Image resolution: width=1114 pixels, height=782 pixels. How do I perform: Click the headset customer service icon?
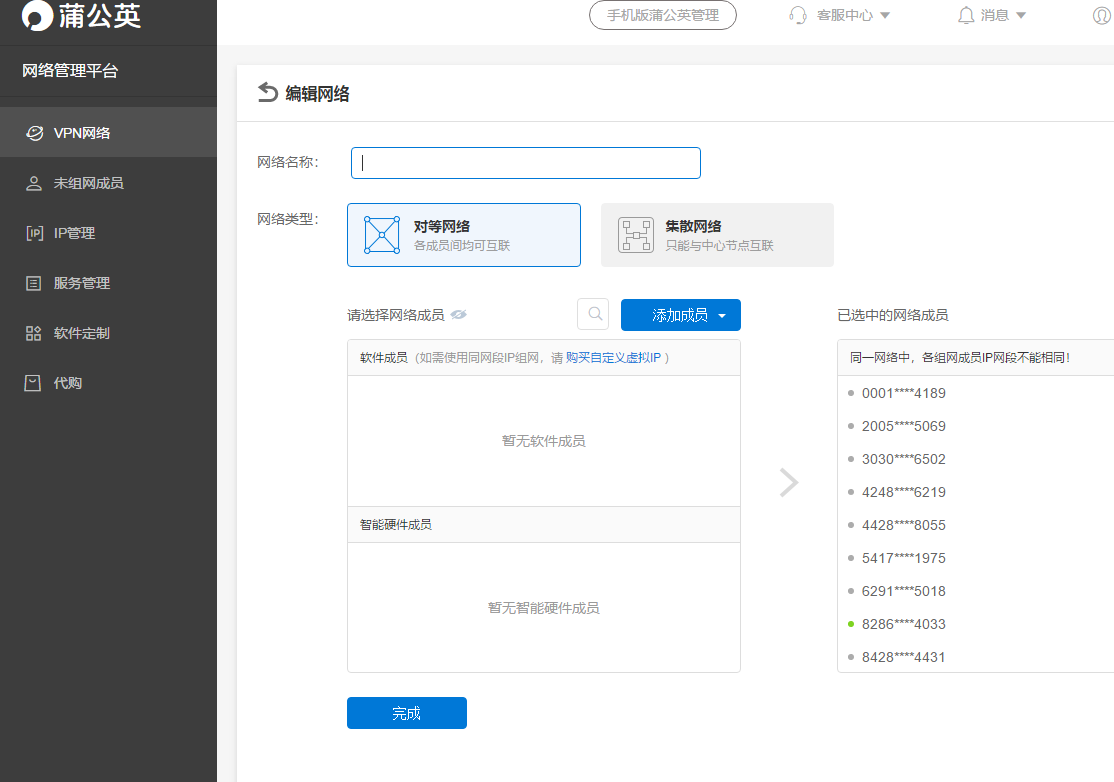pyautogui.click(x=798, y=15)
